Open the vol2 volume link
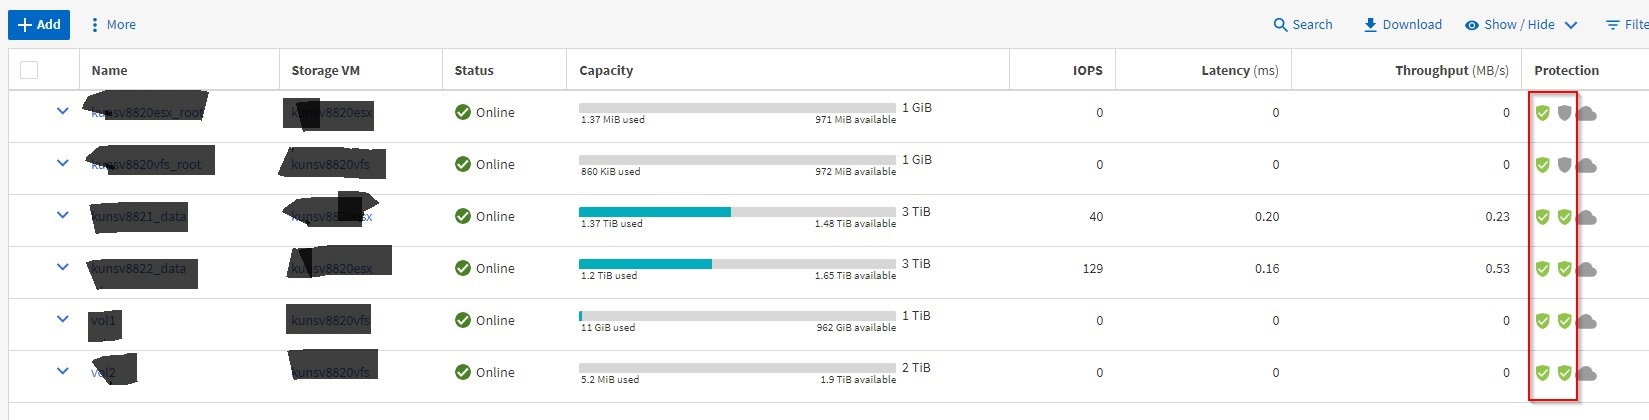 [x=104, y=372]
